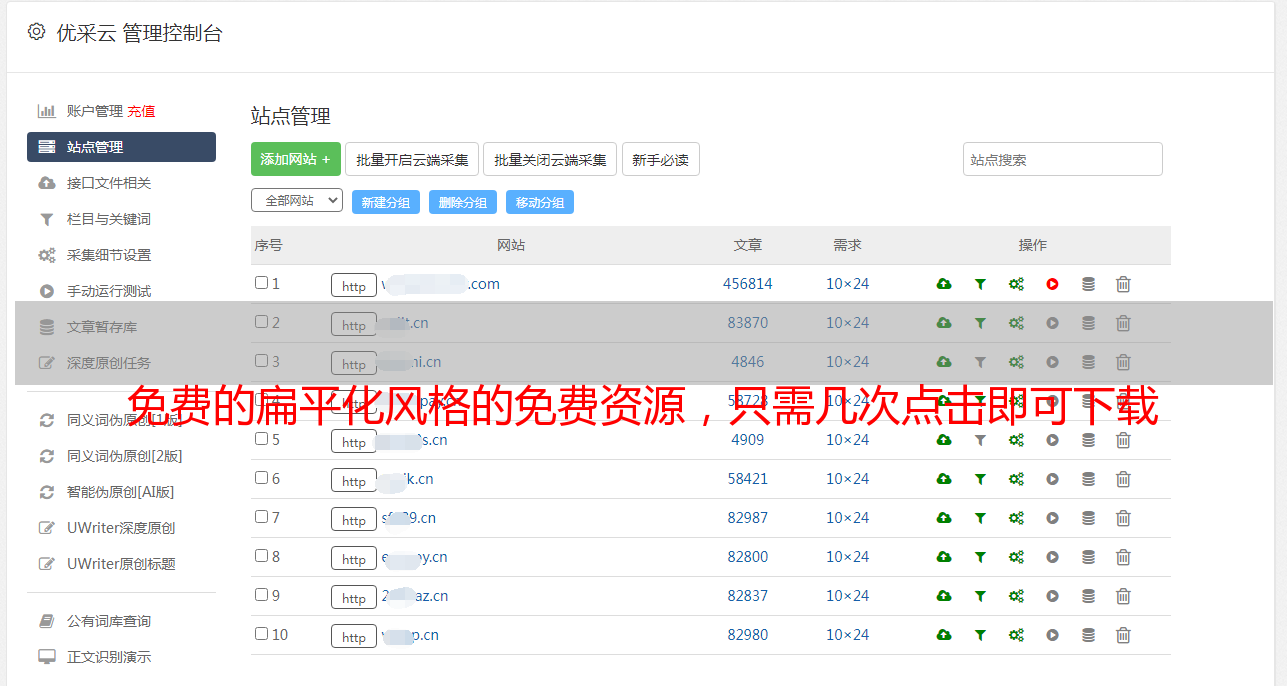This screenshot has height=686, width=1287.
Task: Check the checkbox for row 9
Action: [x=261, y=595]
